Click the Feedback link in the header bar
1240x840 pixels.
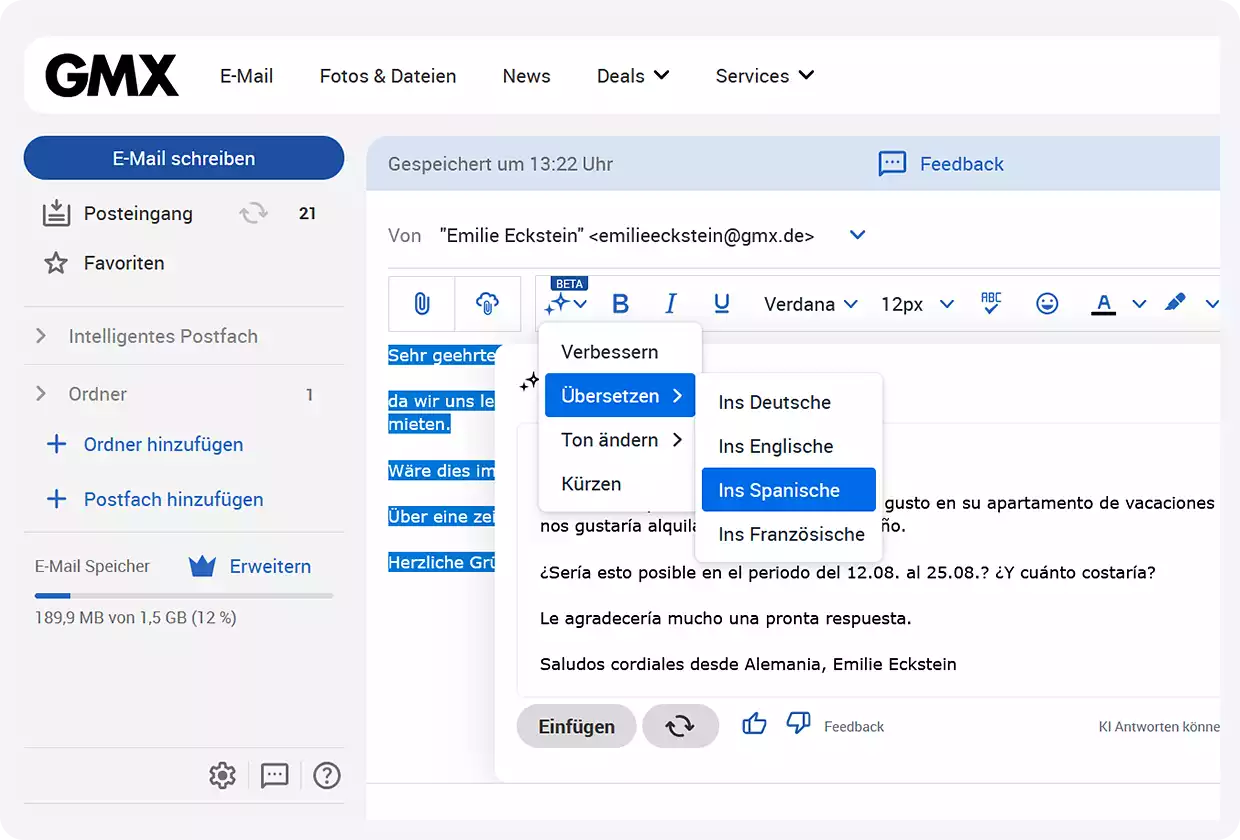point(962,164)
